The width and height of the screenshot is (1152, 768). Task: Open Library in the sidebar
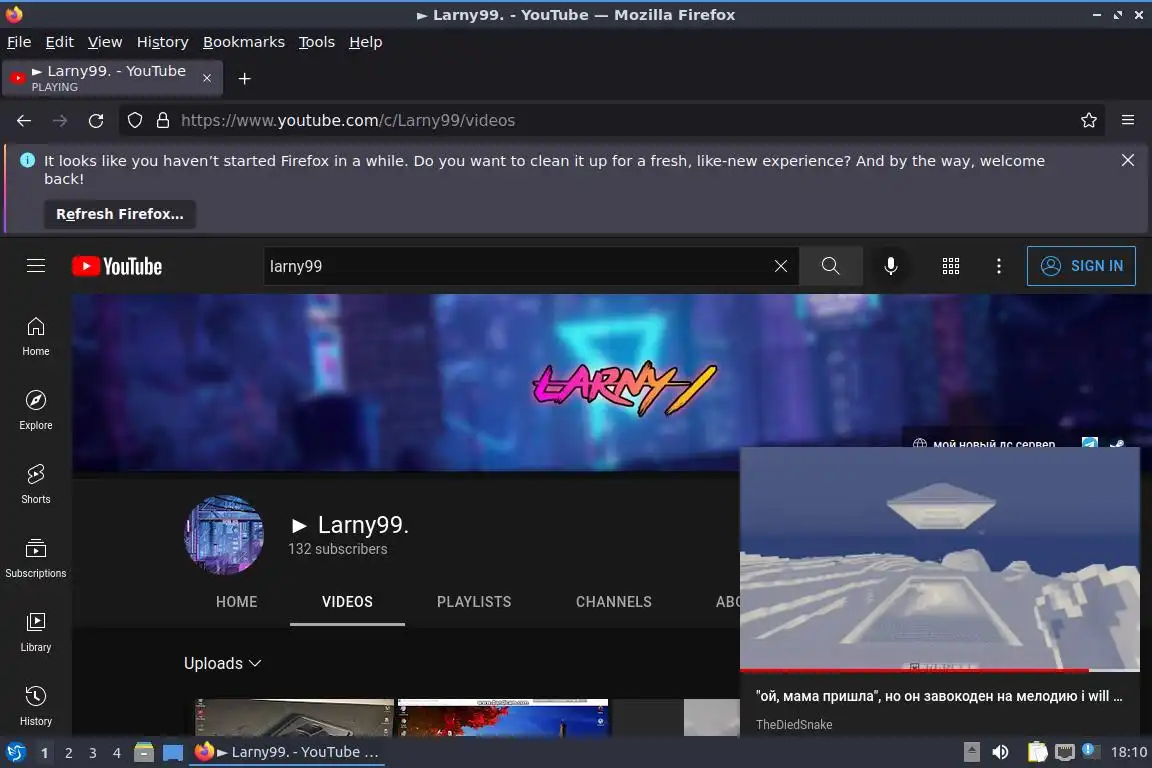point(36,632)
